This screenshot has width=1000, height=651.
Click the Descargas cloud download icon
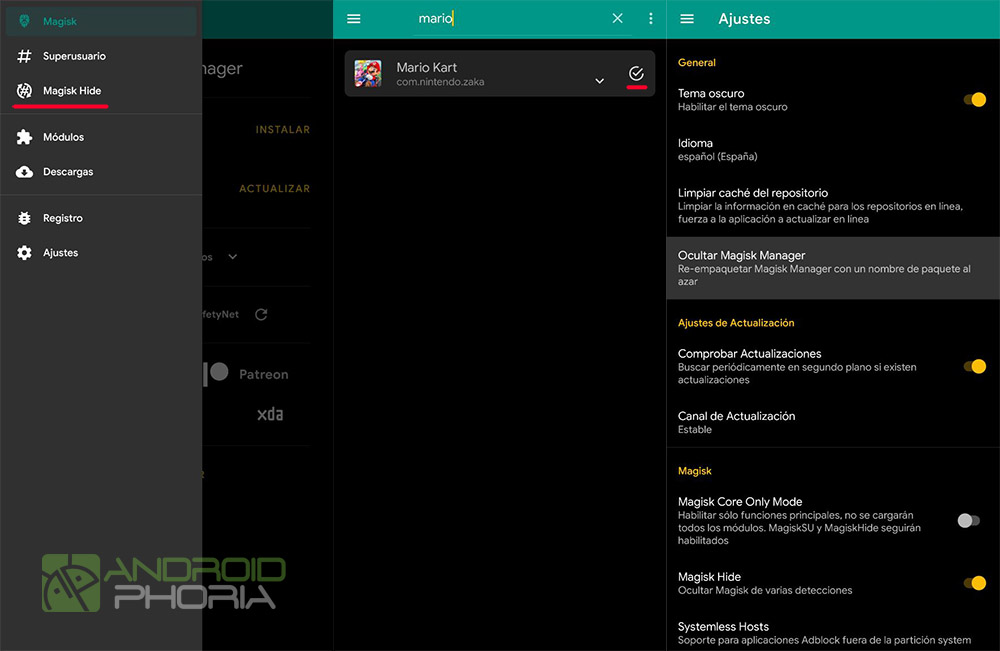pyautogui.click(x=24, y=172)
